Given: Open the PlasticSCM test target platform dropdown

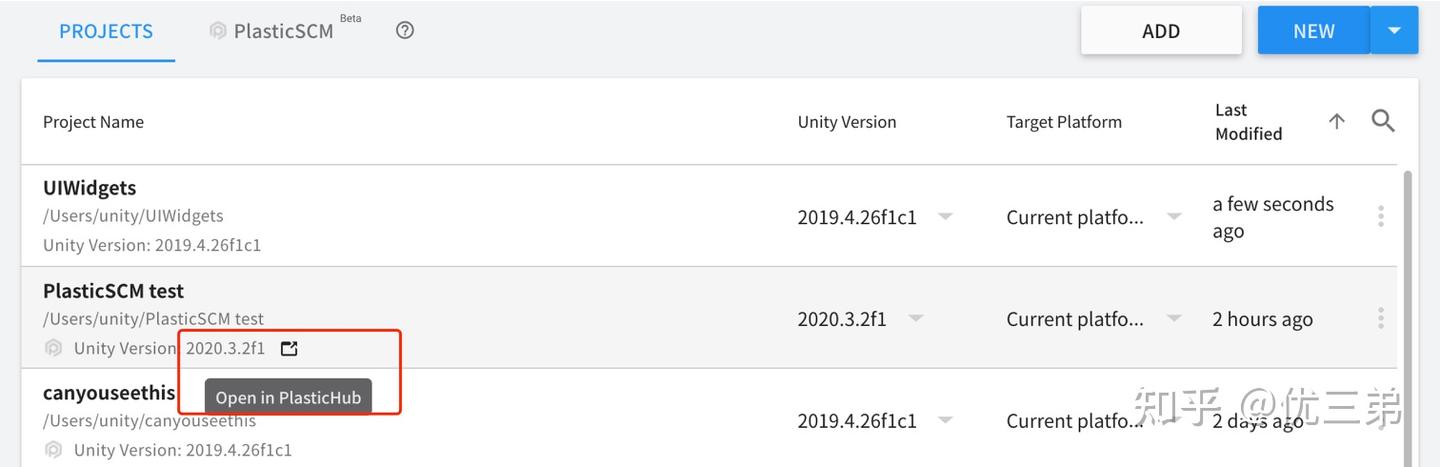Looking at the screenshot, I should coord(1174,319).
